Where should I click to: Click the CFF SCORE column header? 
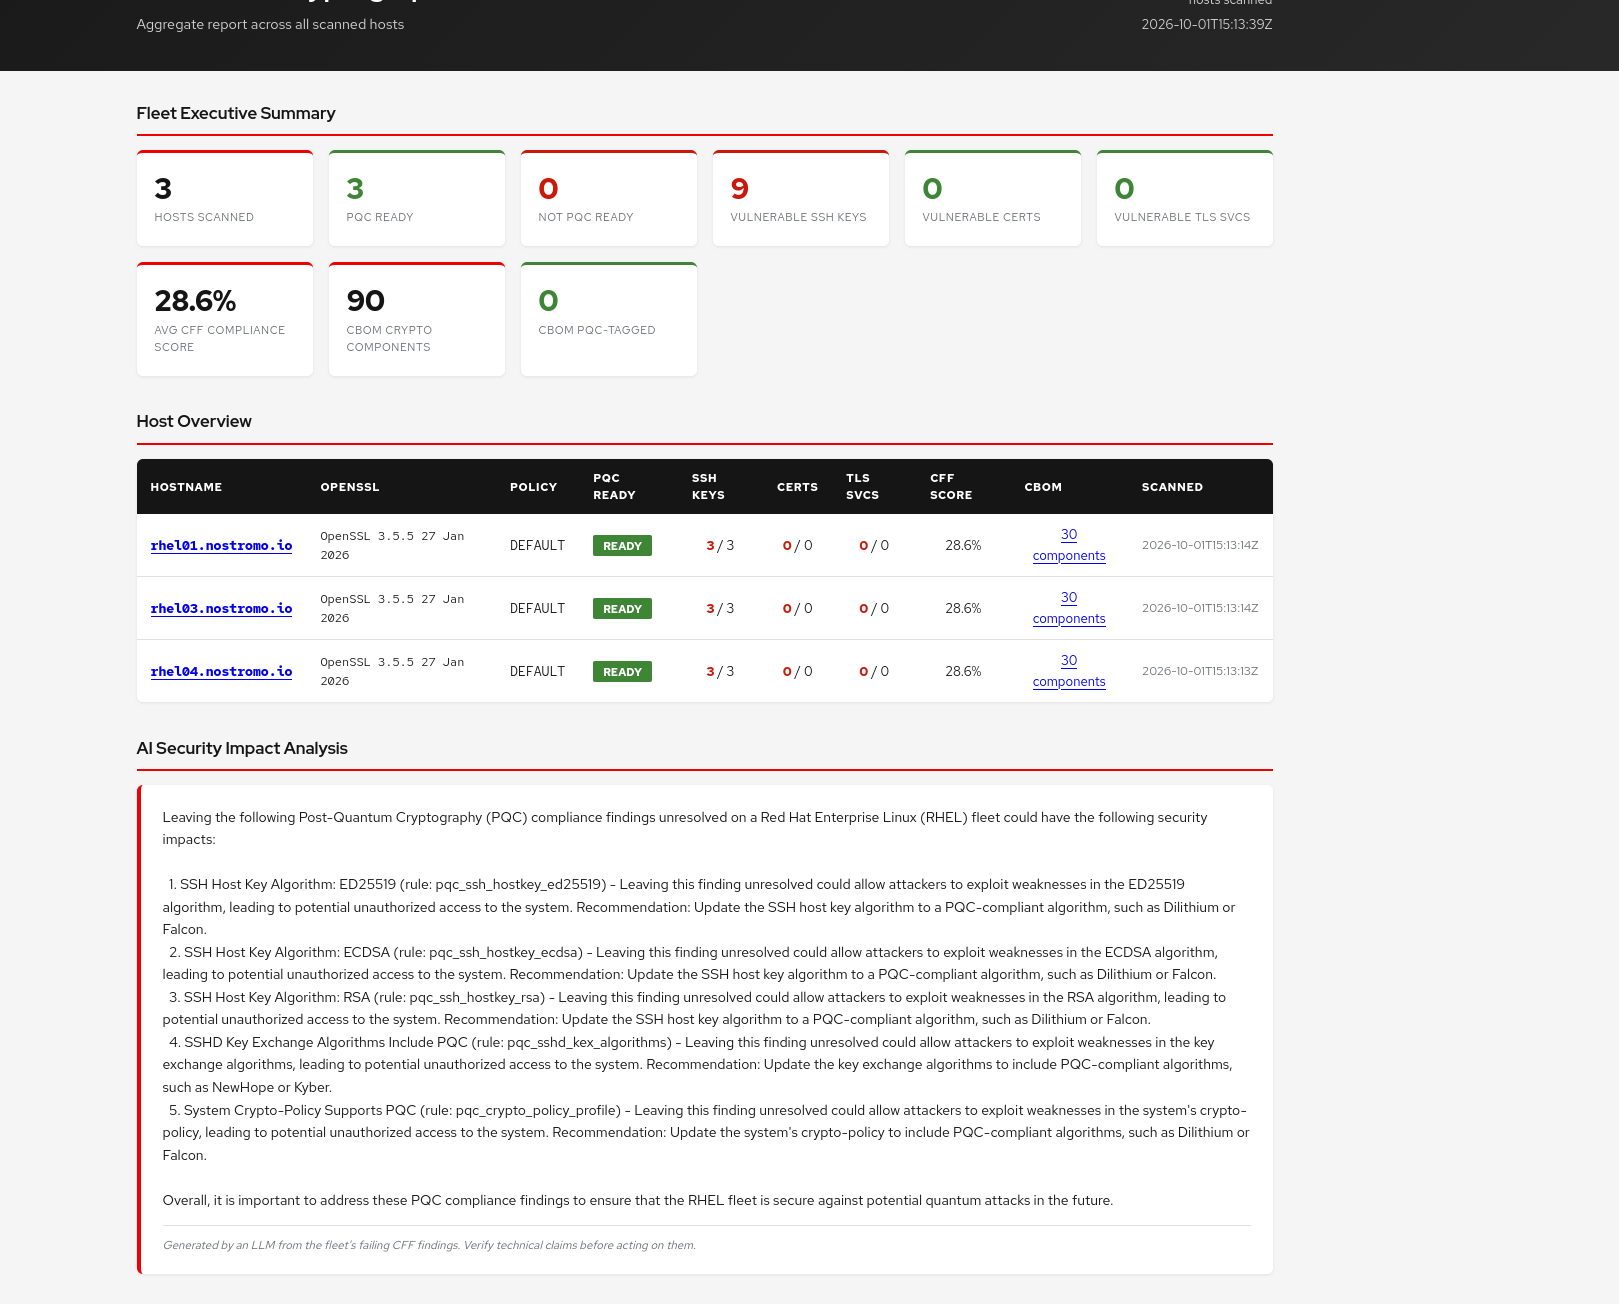pyautogui.click(x=951, y=487)
